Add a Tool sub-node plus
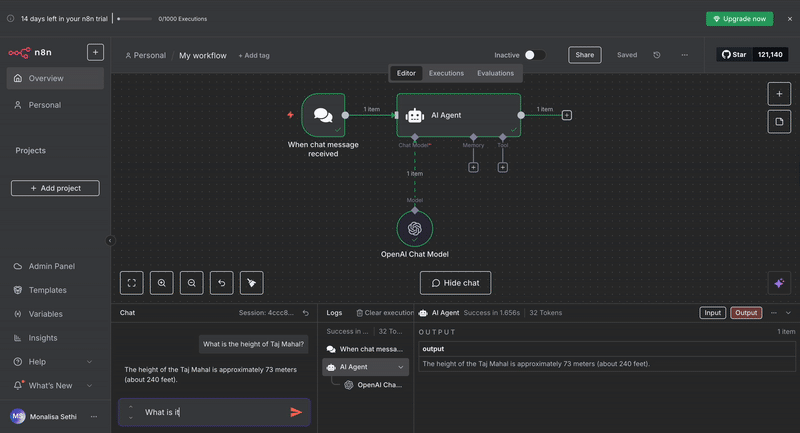 point(503,167)
